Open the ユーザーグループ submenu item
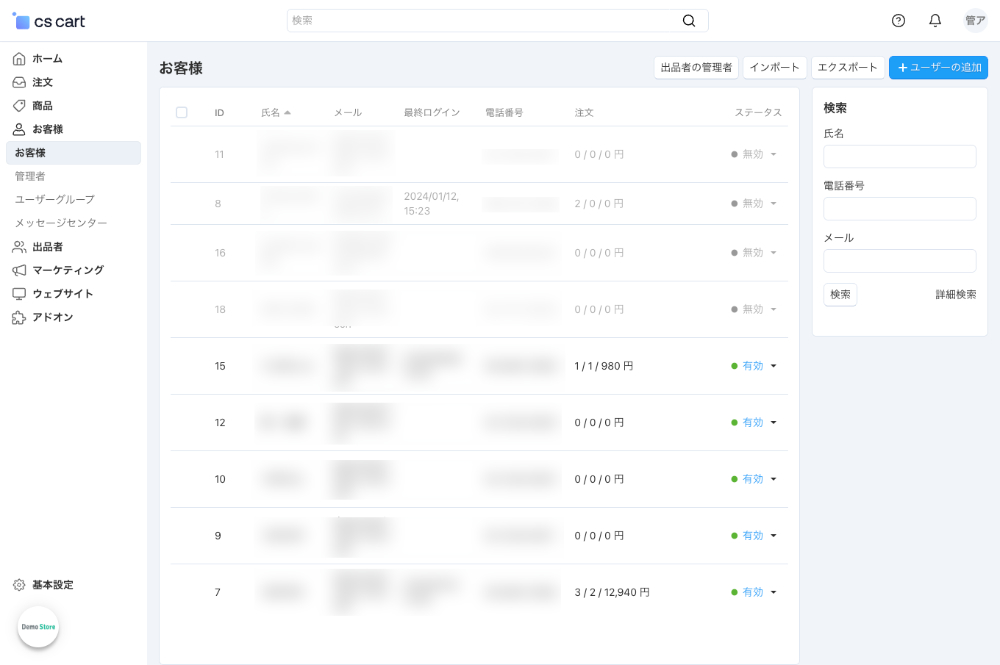1000x665 pixels. tap(55, 199)
